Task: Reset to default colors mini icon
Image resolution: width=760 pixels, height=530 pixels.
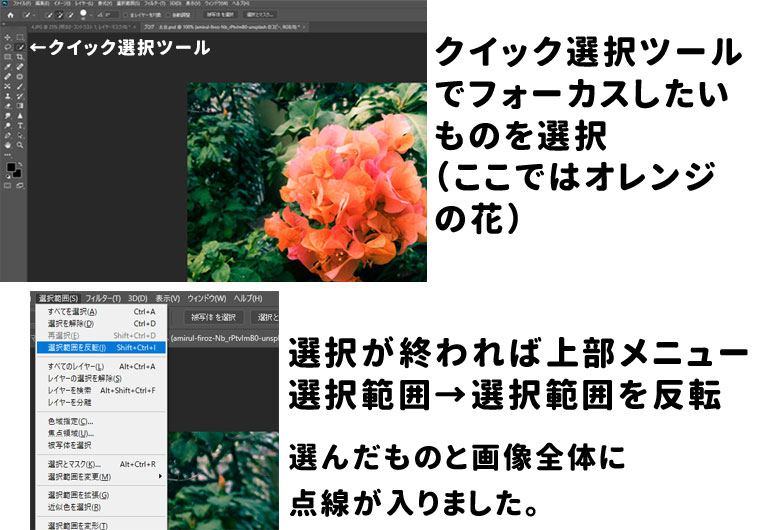Action: [x=8, y=177]
